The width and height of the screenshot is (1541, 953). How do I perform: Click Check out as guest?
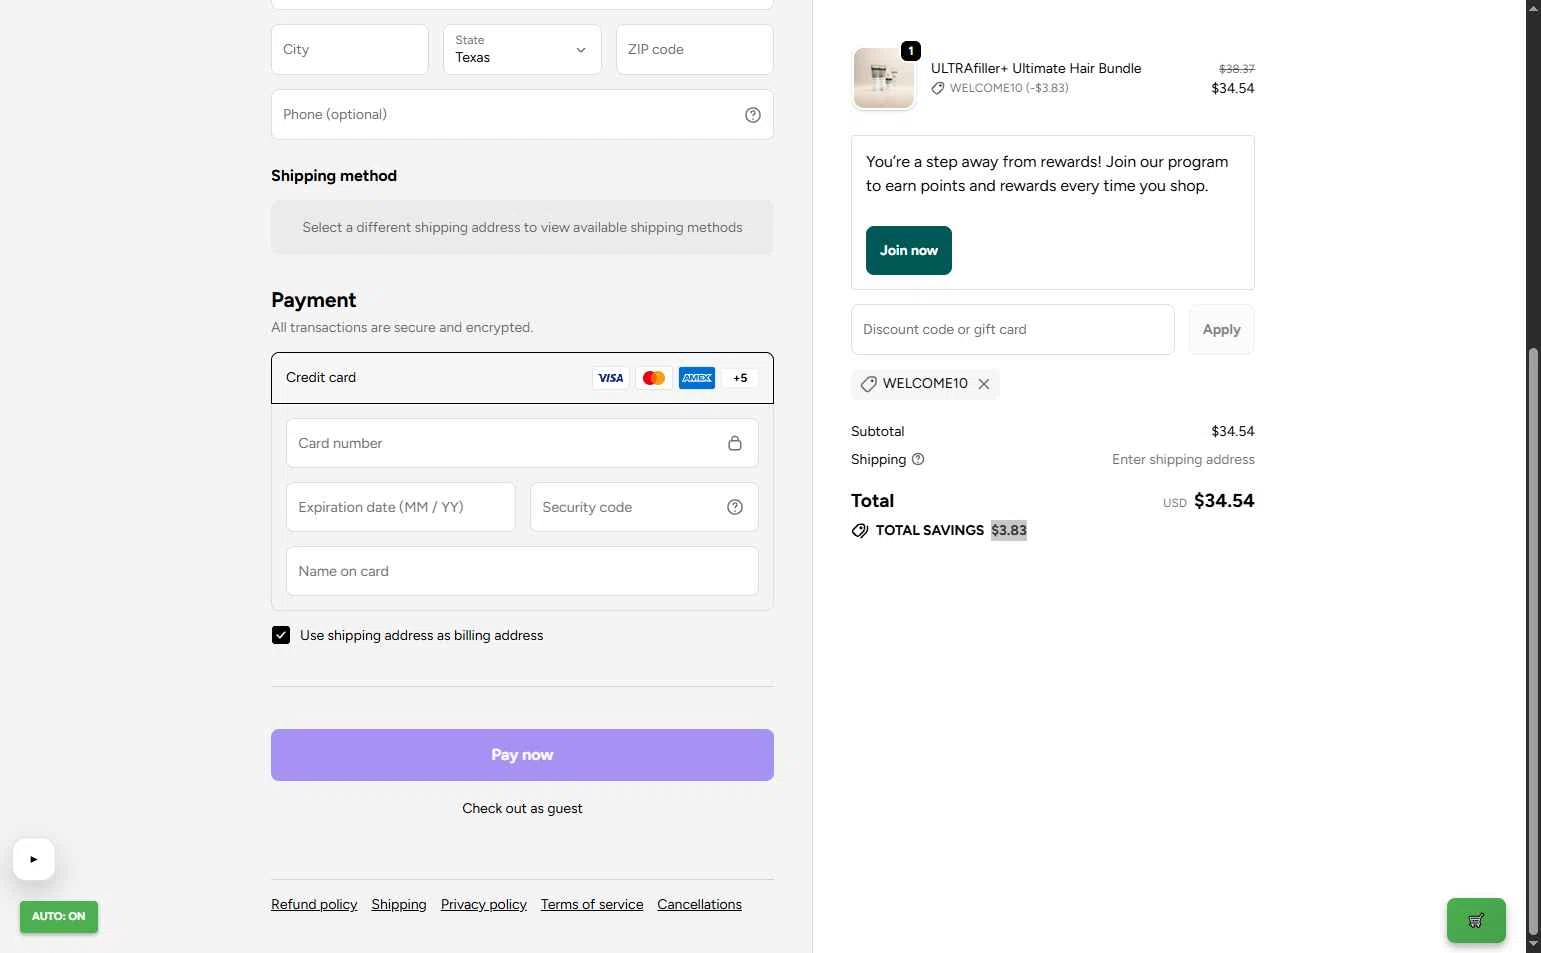tap(522, 808)
